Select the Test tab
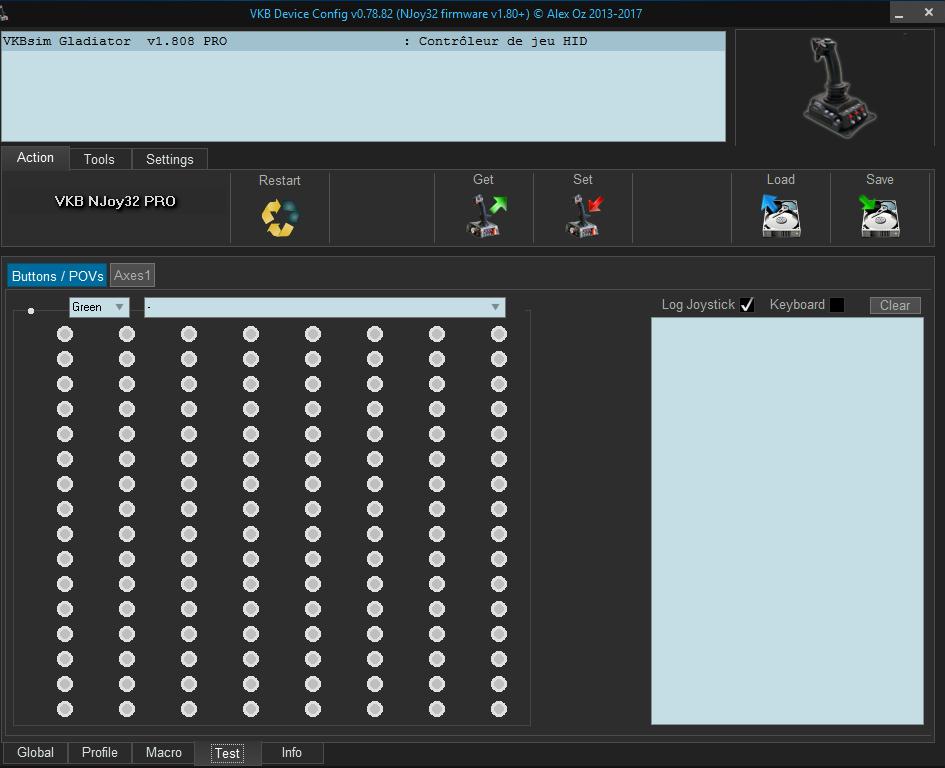 tap(228, 754)
